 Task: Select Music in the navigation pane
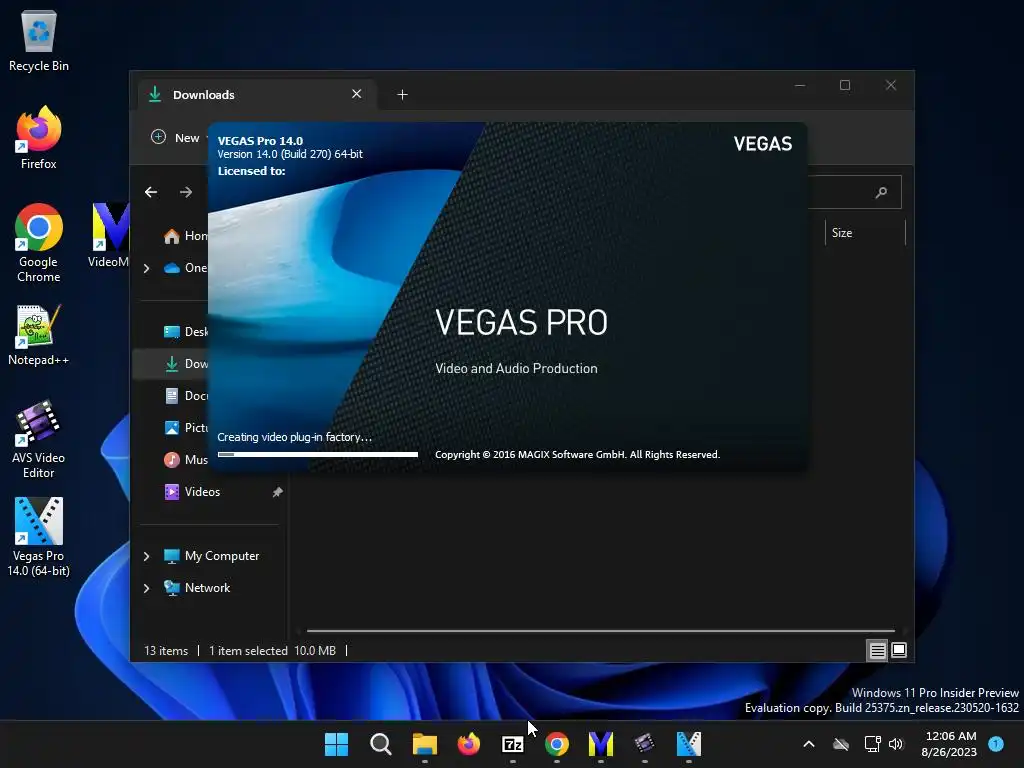pos(185,460)
